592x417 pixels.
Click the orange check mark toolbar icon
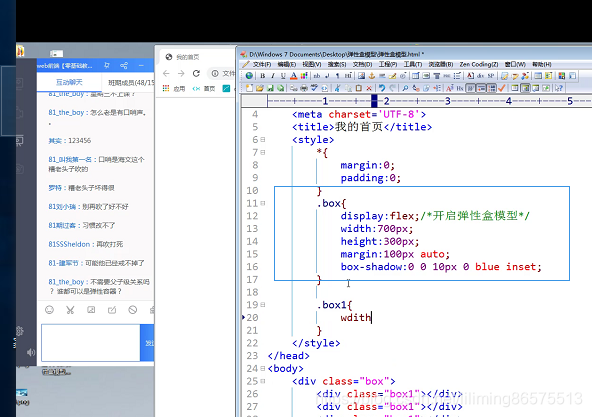click(502, 88)
